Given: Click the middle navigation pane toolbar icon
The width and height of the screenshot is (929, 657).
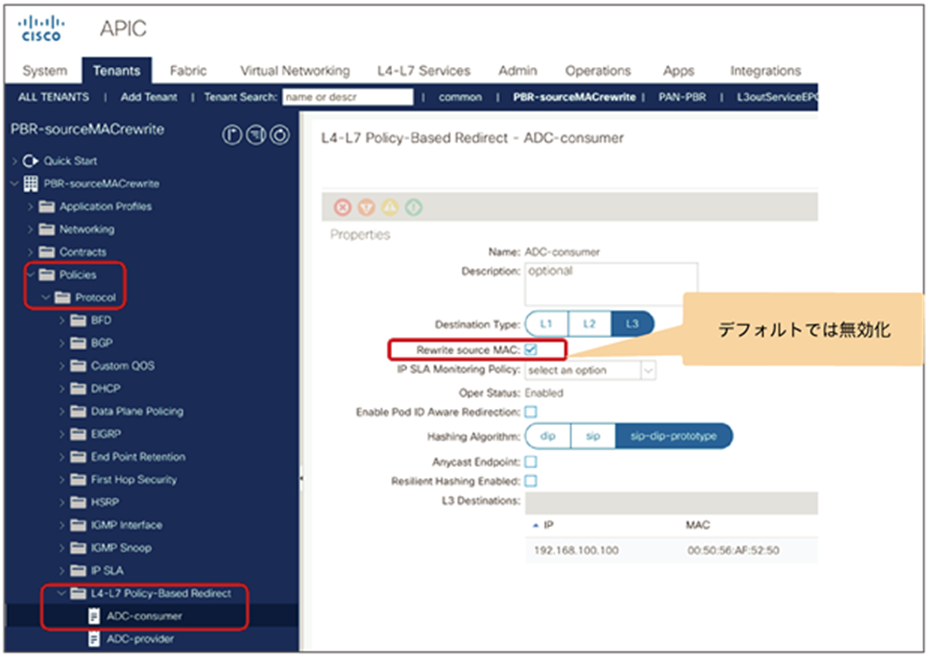Looking at the screenshot, I should pos(256,135).
